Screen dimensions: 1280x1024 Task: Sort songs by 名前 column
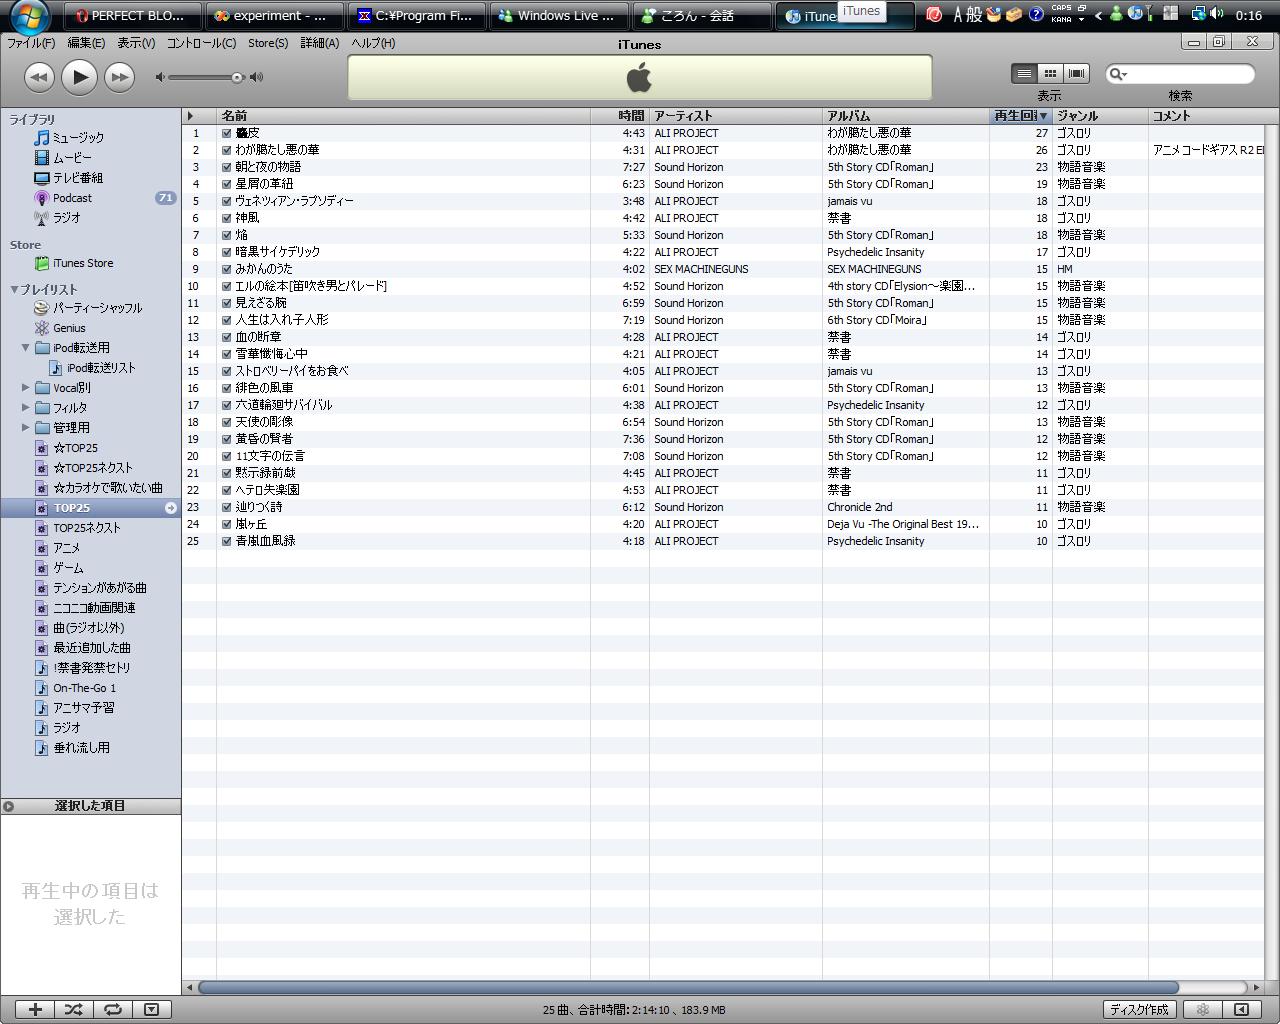[x=403, y=116]
